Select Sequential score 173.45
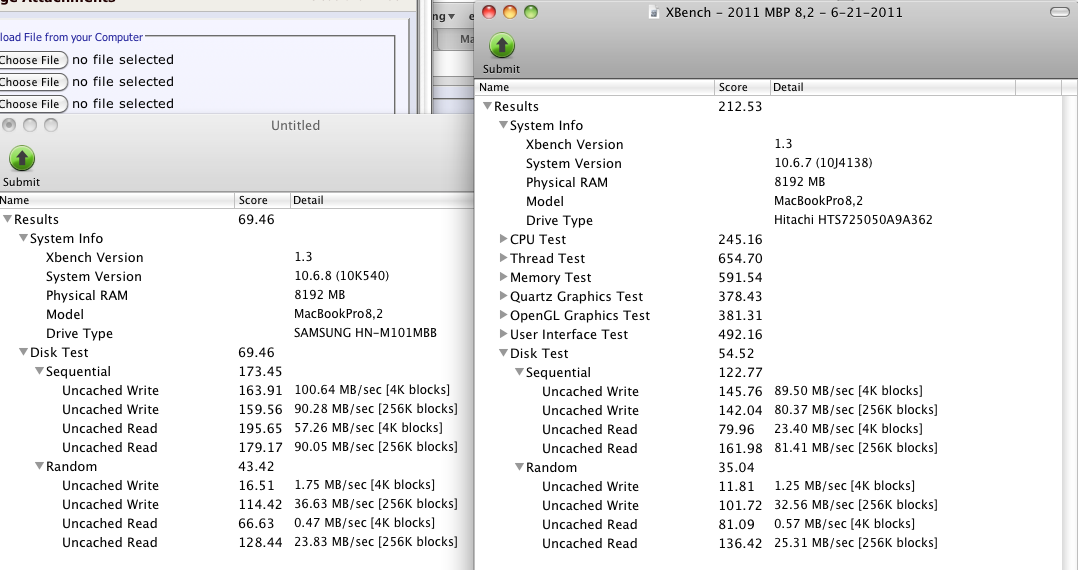Screen dimensions: 1078x570 pyautogui.click(x=261, y=371)
